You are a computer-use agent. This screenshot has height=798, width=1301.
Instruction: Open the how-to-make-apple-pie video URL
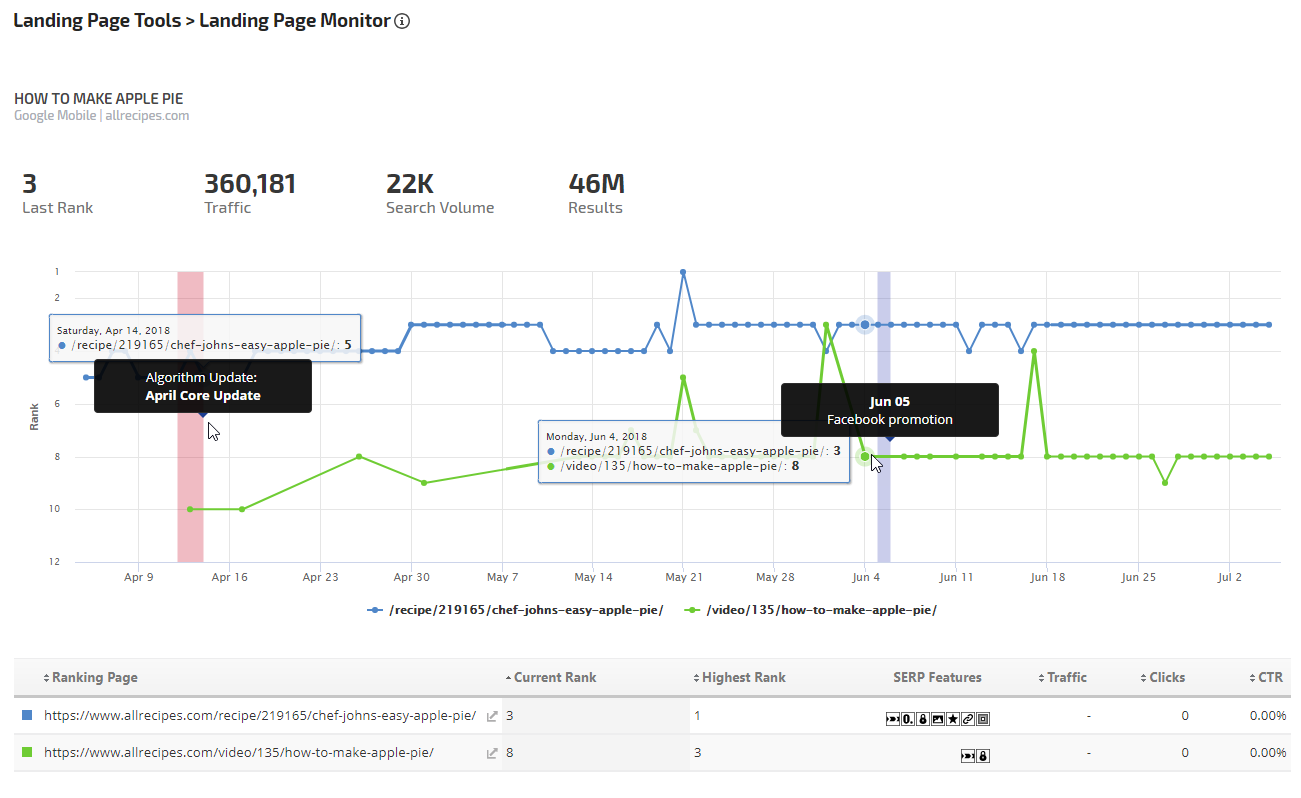(x=239, y=753)
